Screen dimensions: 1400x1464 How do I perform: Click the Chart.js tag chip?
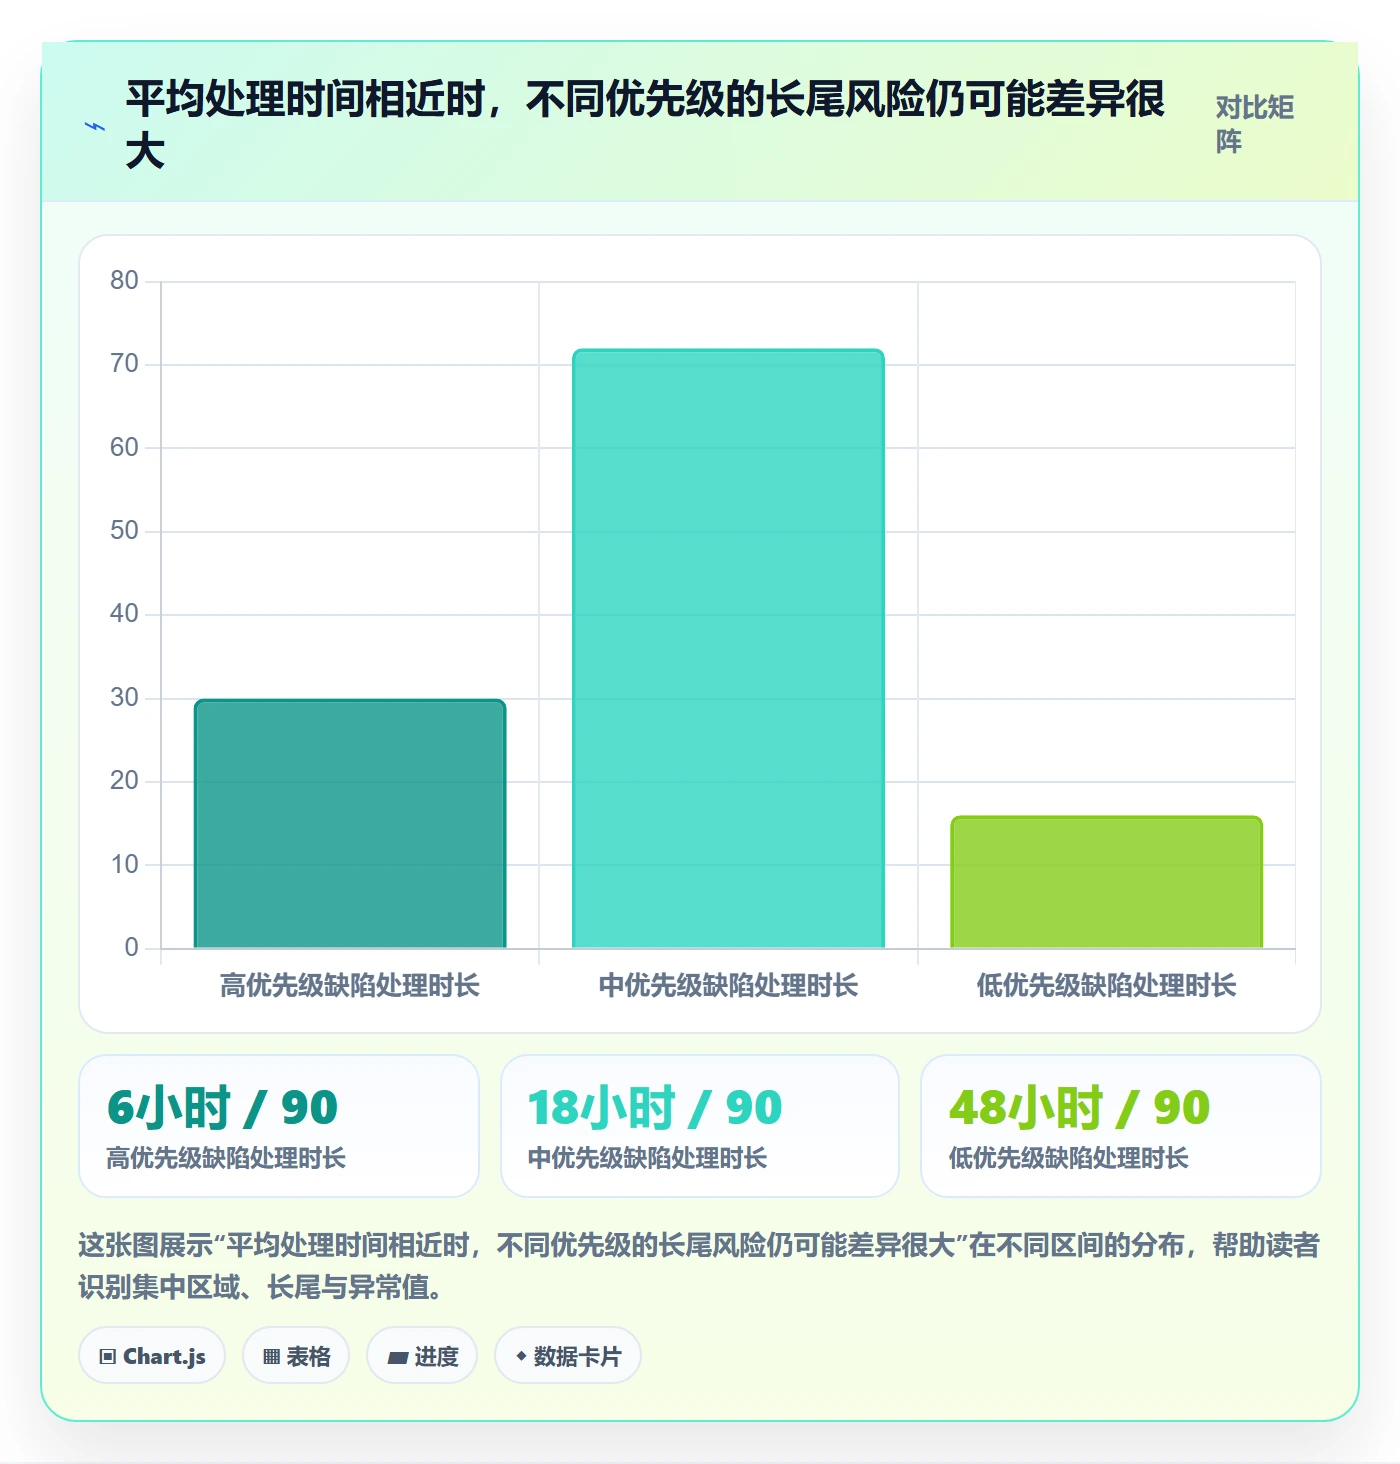click(152, 1356)
